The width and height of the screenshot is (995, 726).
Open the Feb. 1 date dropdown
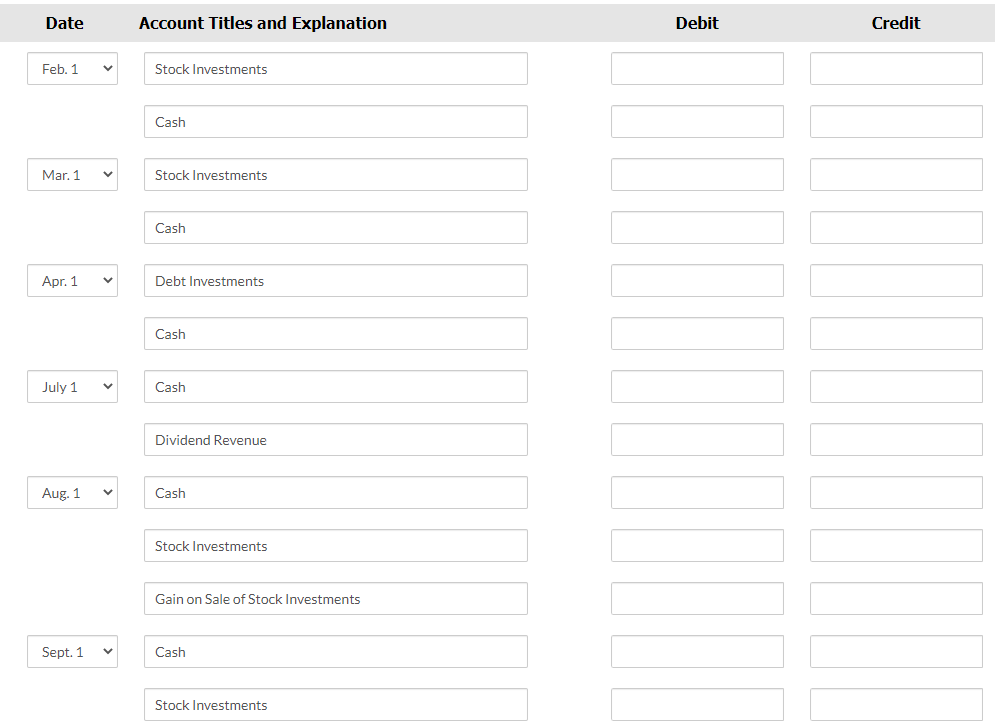pos(72,69)
